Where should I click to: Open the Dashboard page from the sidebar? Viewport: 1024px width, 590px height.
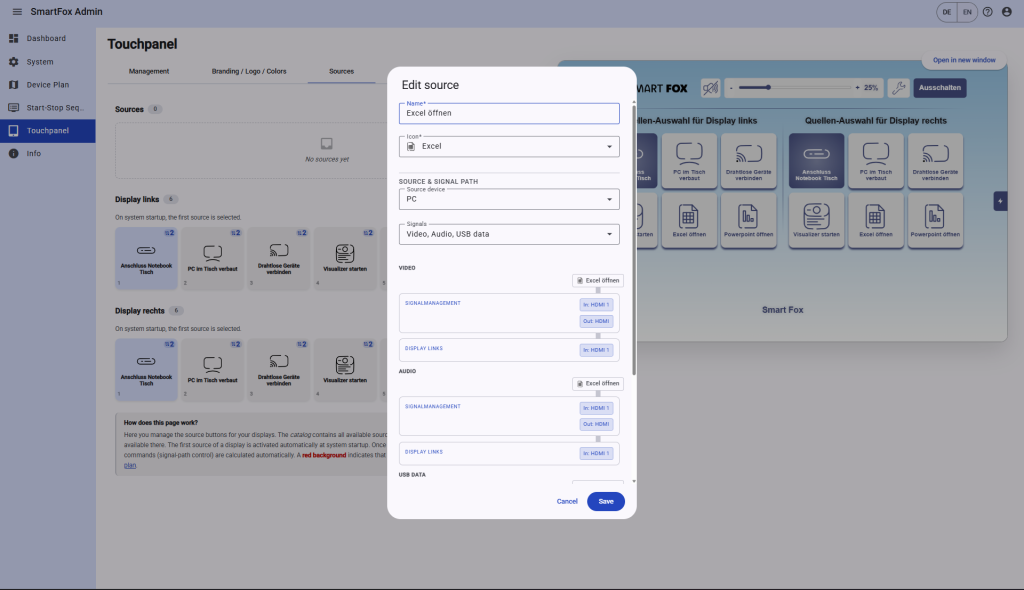(48, 39)
